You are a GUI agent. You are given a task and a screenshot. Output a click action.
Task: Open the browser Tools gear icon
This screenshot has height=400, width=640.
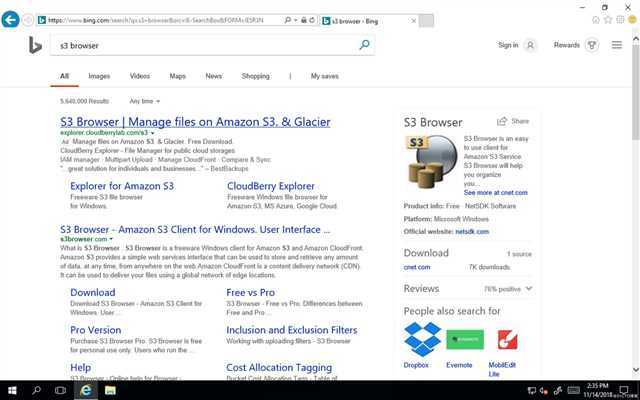click(620, 20)
